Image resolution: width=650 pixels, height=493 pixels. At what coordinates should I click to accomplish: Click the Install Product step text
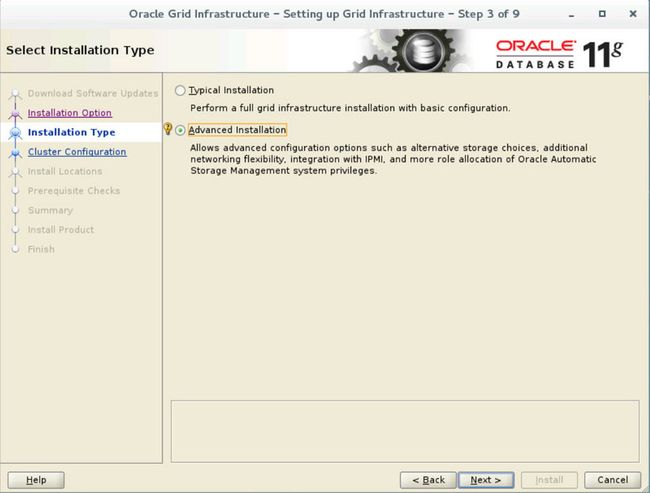point(61,230)
